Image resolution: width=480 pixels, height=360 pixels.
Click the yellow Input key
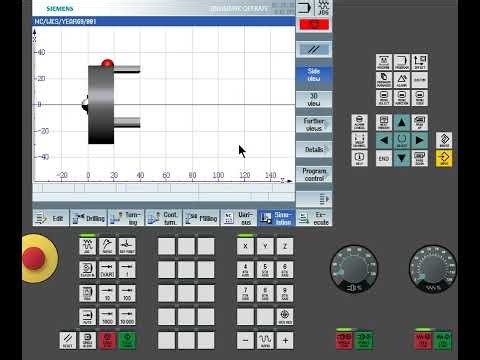point(444,158)
